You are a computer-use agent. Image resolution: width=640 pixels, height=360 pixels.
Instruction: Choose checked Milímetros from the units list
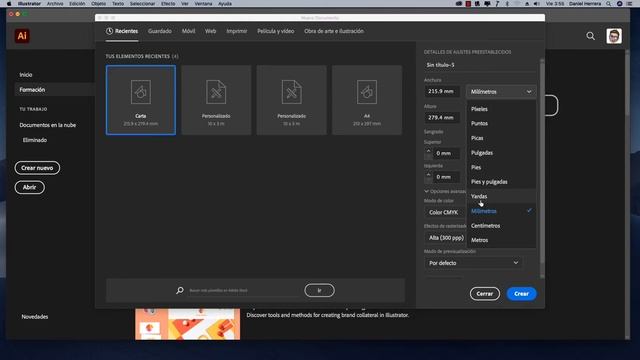point(501,211)
